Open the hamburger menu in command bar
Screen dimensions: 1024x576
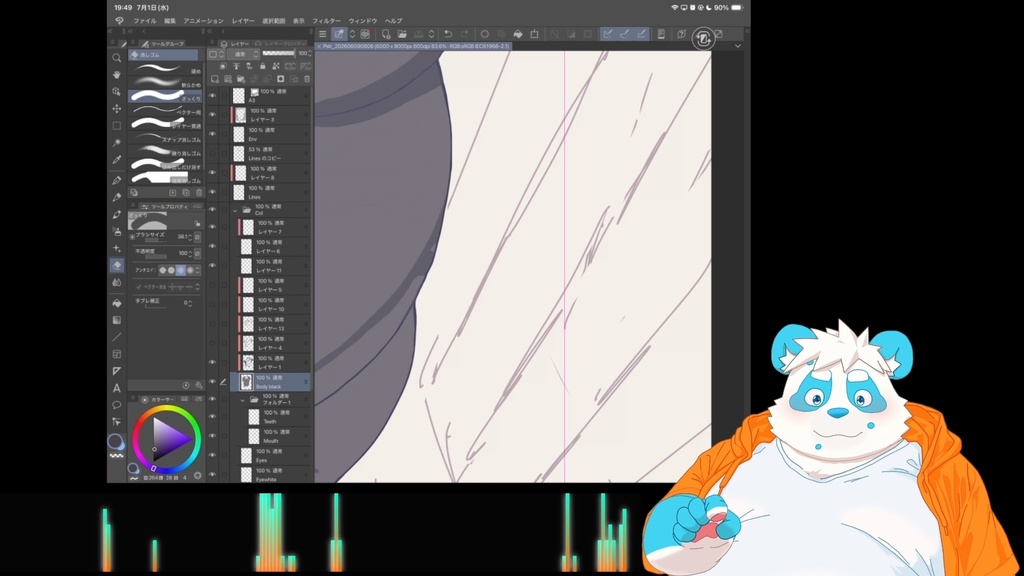323,34
